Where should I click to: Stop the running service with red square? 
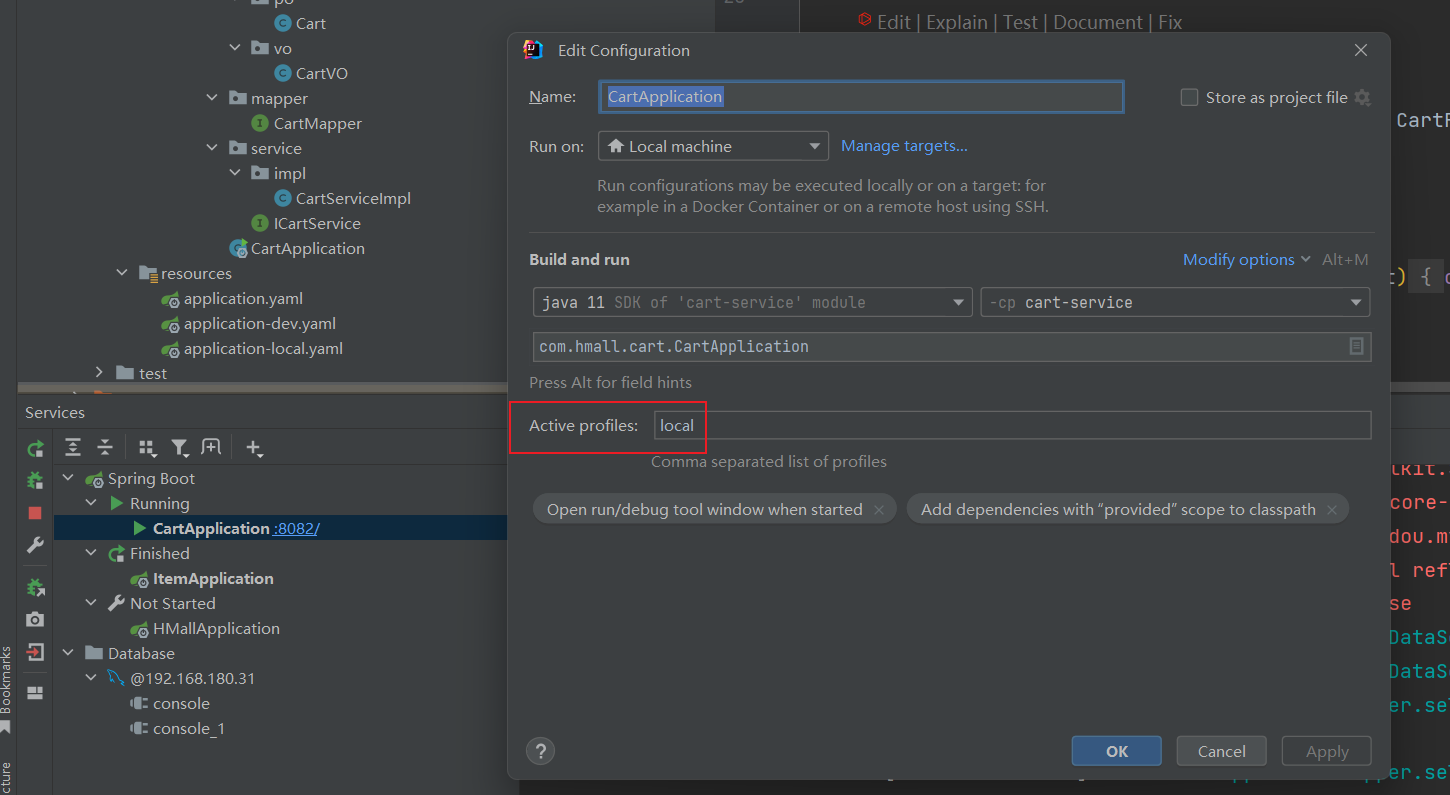35,513
